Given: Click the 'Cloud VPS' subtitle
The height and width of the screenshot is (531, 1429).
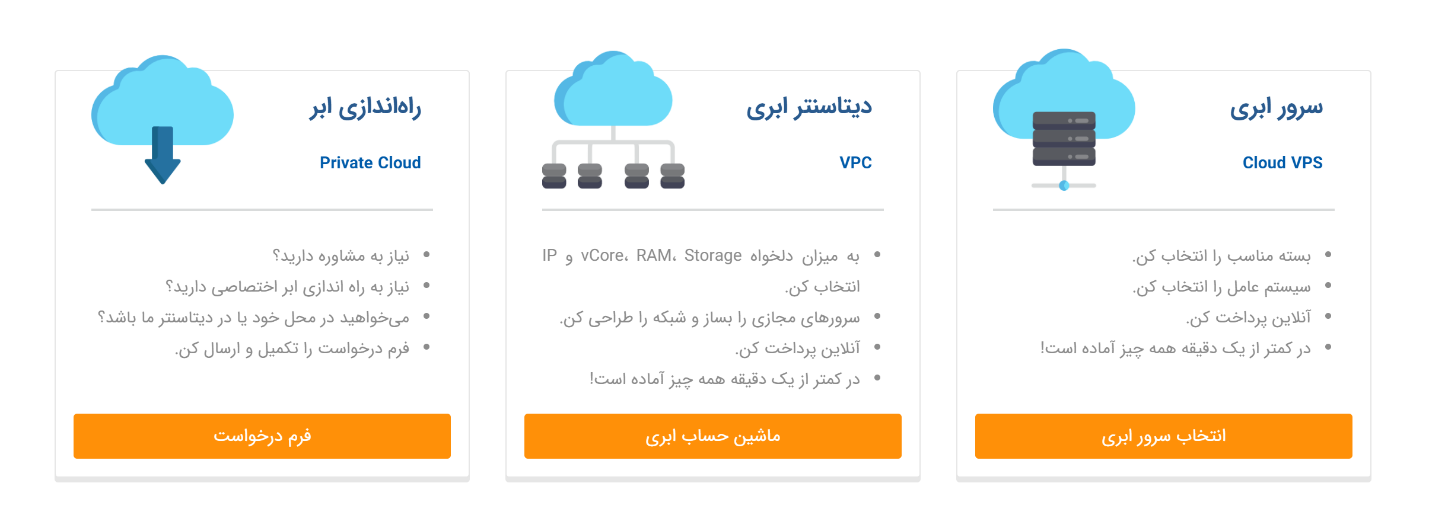Looking at the screenshot, I should click(x=1282, y=163).
